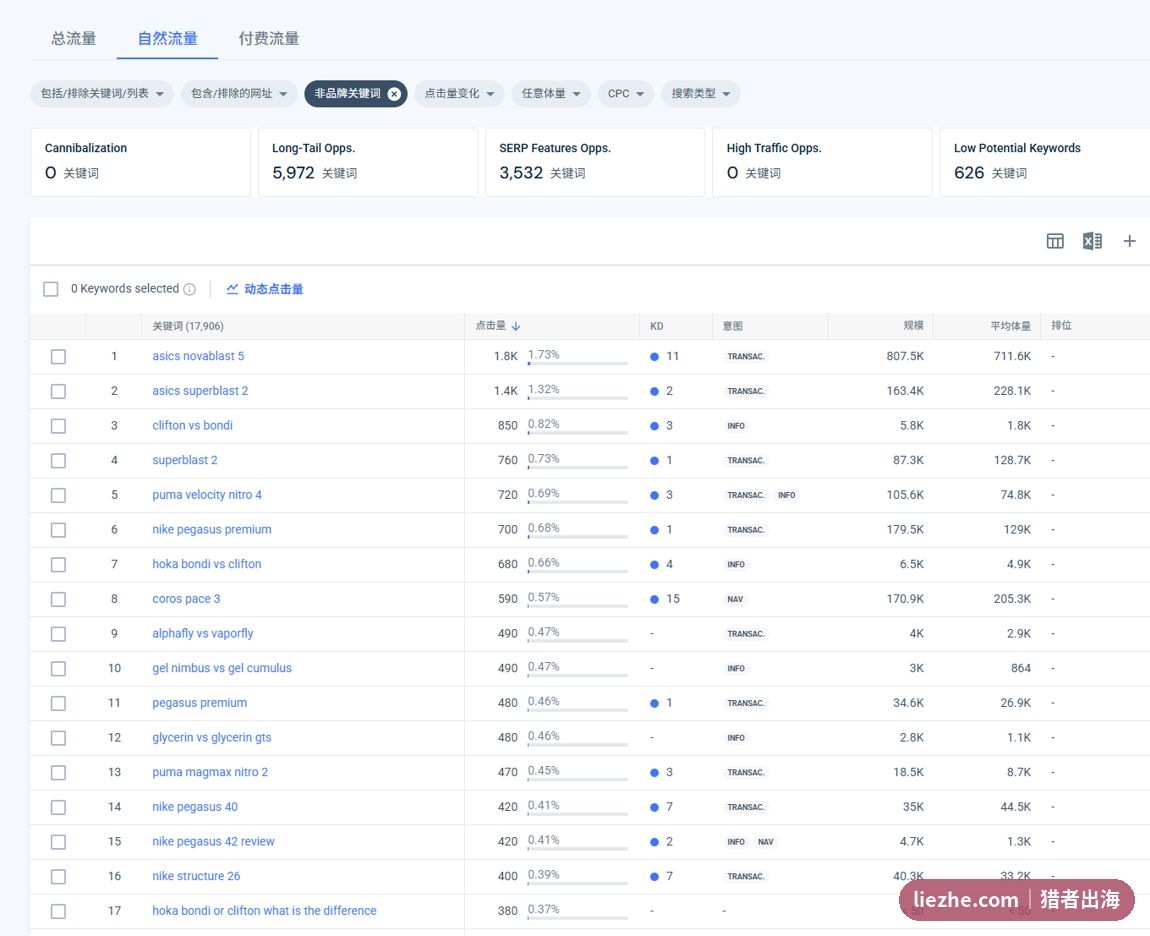Image resolution: width=1150 pixels, height=936 pixels.
Task: Open hoka bondi or clifton difference keyword
Action: (x=264, y=910)
